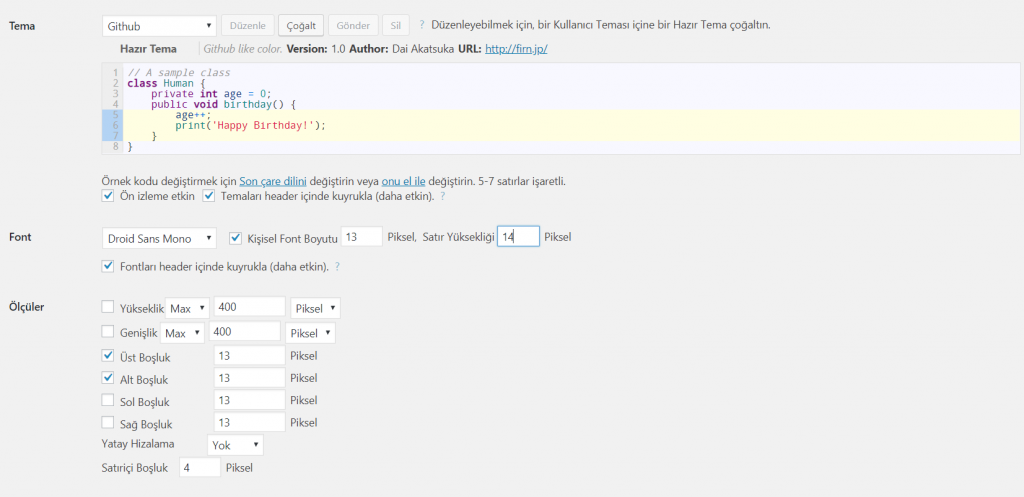Image resolution: width=1024 pixels, height=497 pixels.
Task: Open the Genişlik Piksel unit dropdown
Action: pos(310,332)
